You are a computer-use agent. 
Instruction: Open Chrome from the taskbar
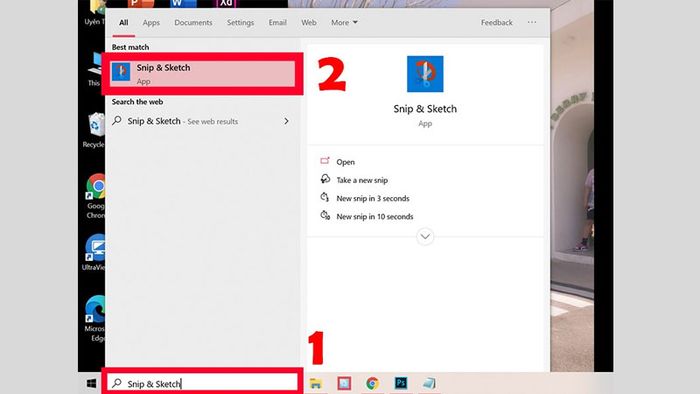[372, 383]
